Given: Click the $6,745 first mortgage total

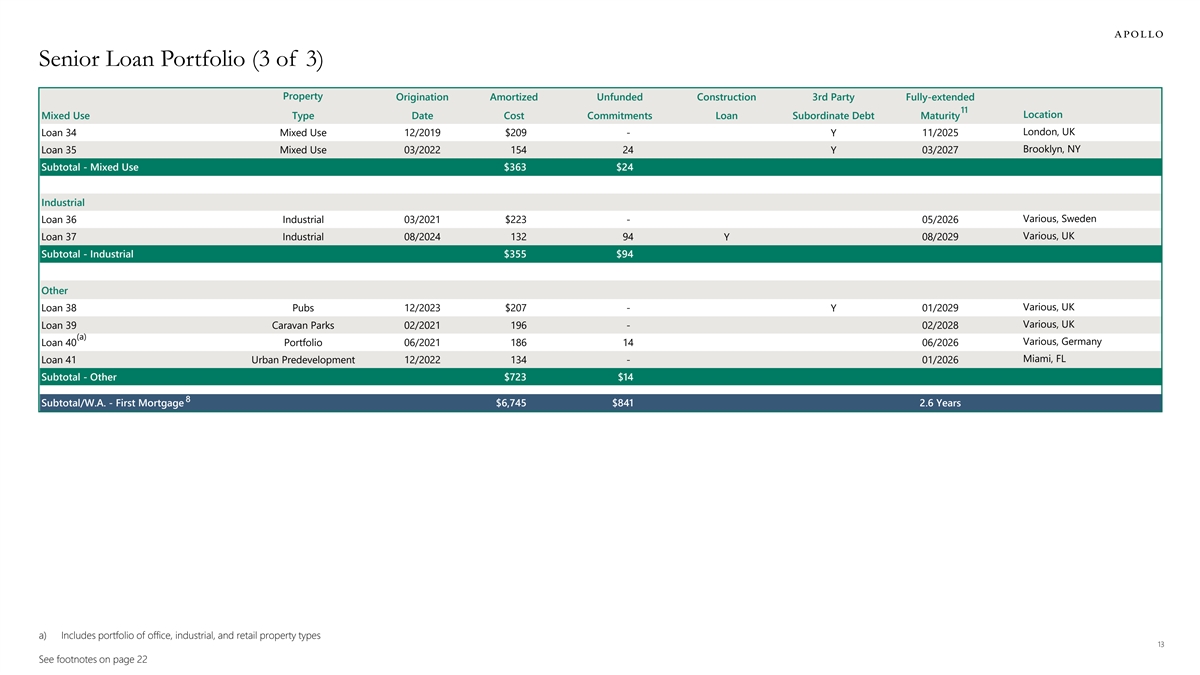Looking at the screenshot, I should pyautogui.click(x=513, y=403).
